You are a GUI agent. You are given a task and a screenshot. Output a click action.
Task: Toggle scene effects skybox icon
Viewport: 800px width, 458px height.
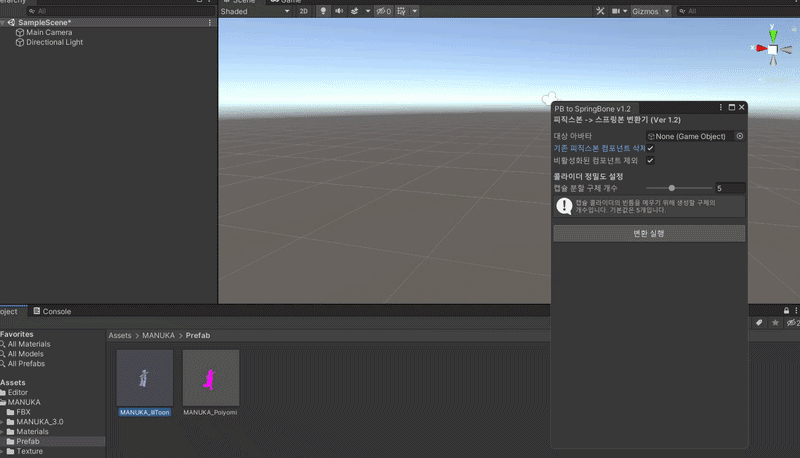(355, 11)
